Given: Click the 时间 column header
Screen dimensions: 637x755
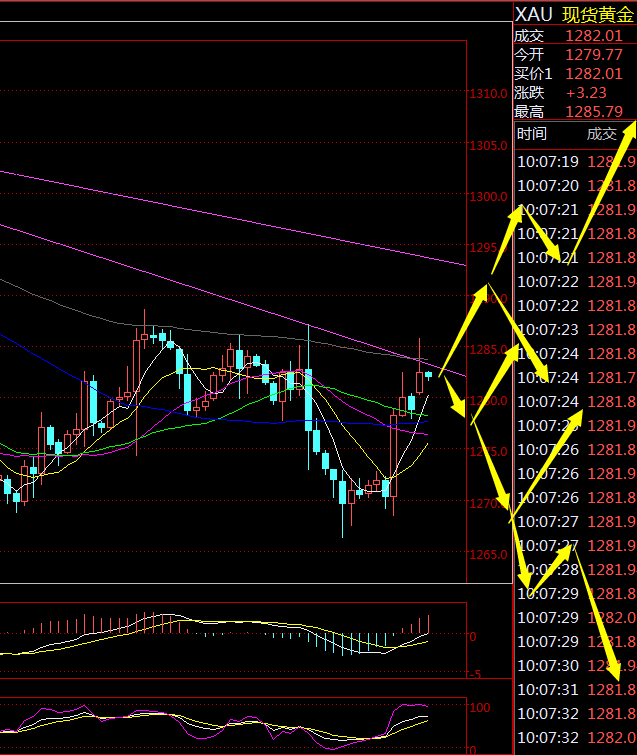Looking at the screenshot, I should (x=532, y=134).
